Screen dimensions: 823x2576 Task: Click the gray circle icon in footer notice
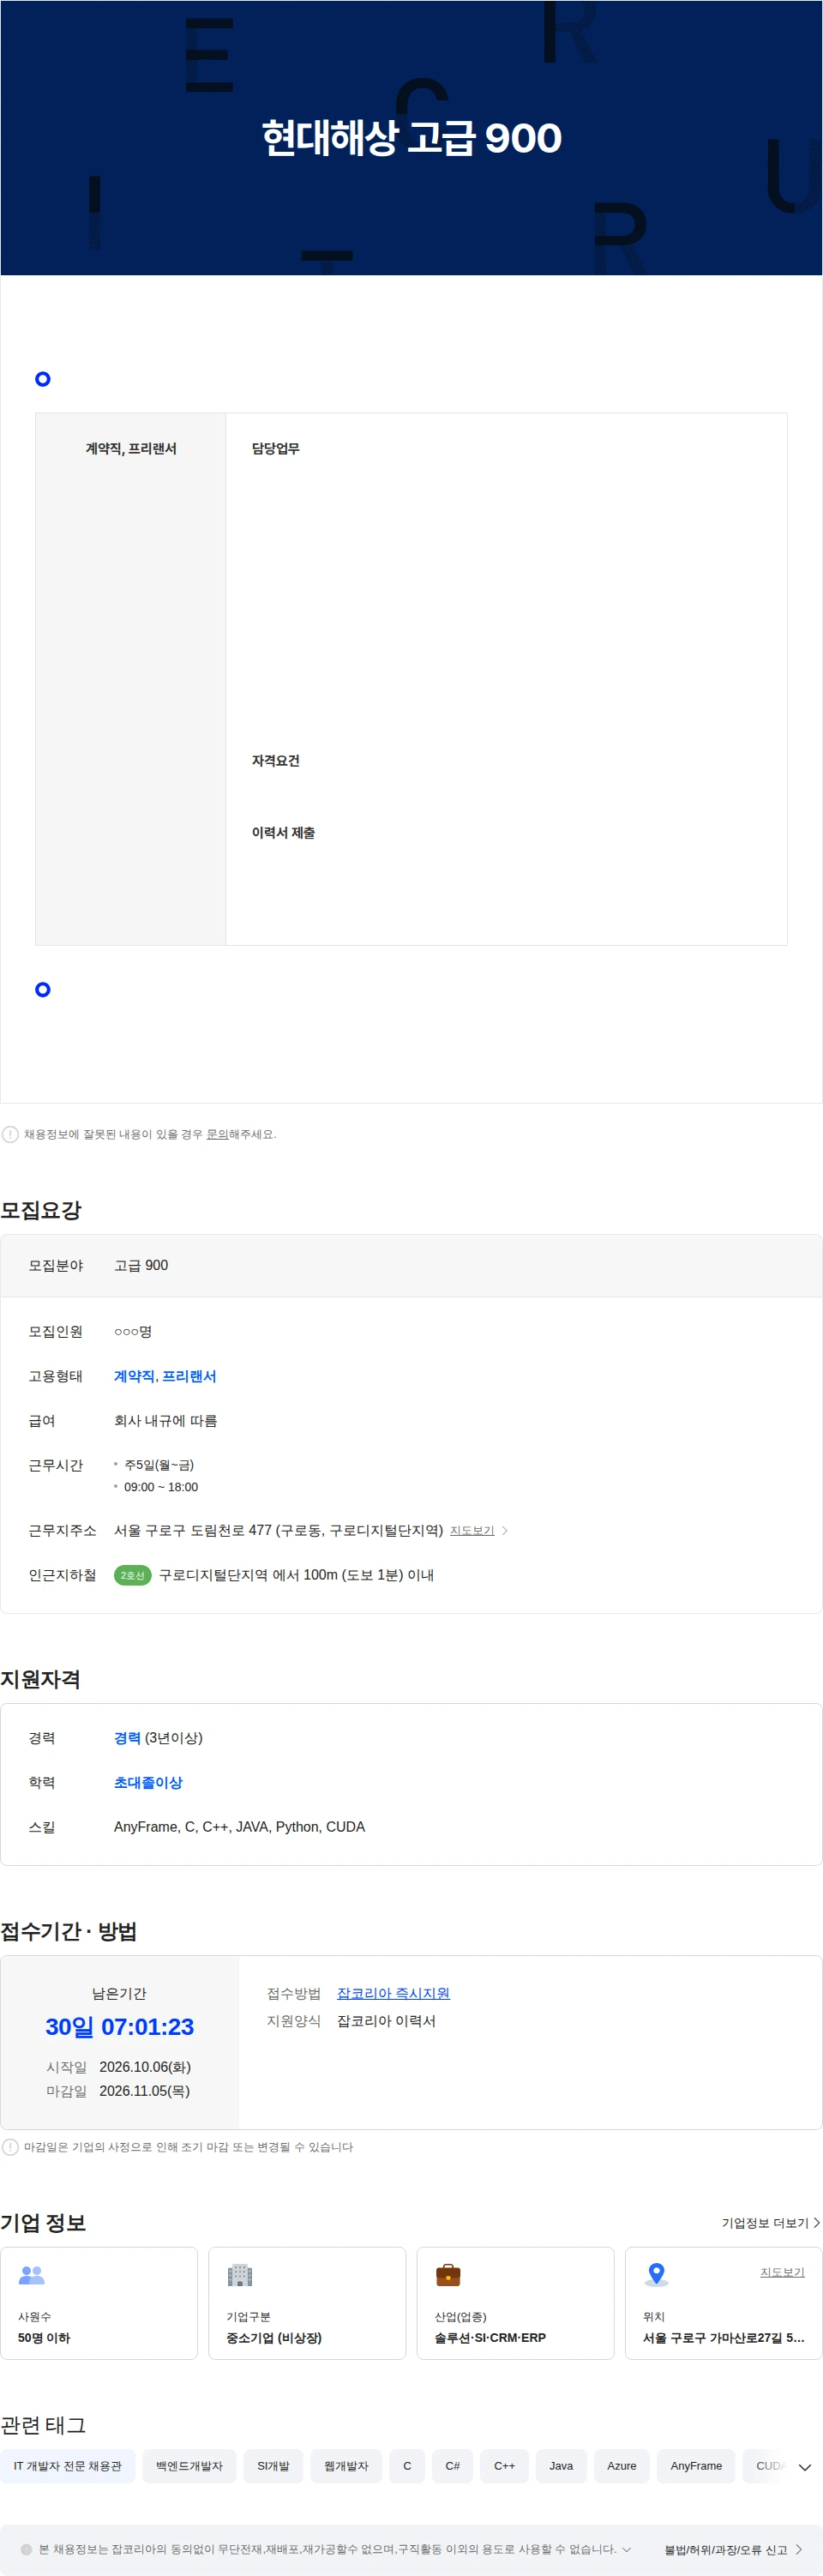click(x=27, y=2549)
